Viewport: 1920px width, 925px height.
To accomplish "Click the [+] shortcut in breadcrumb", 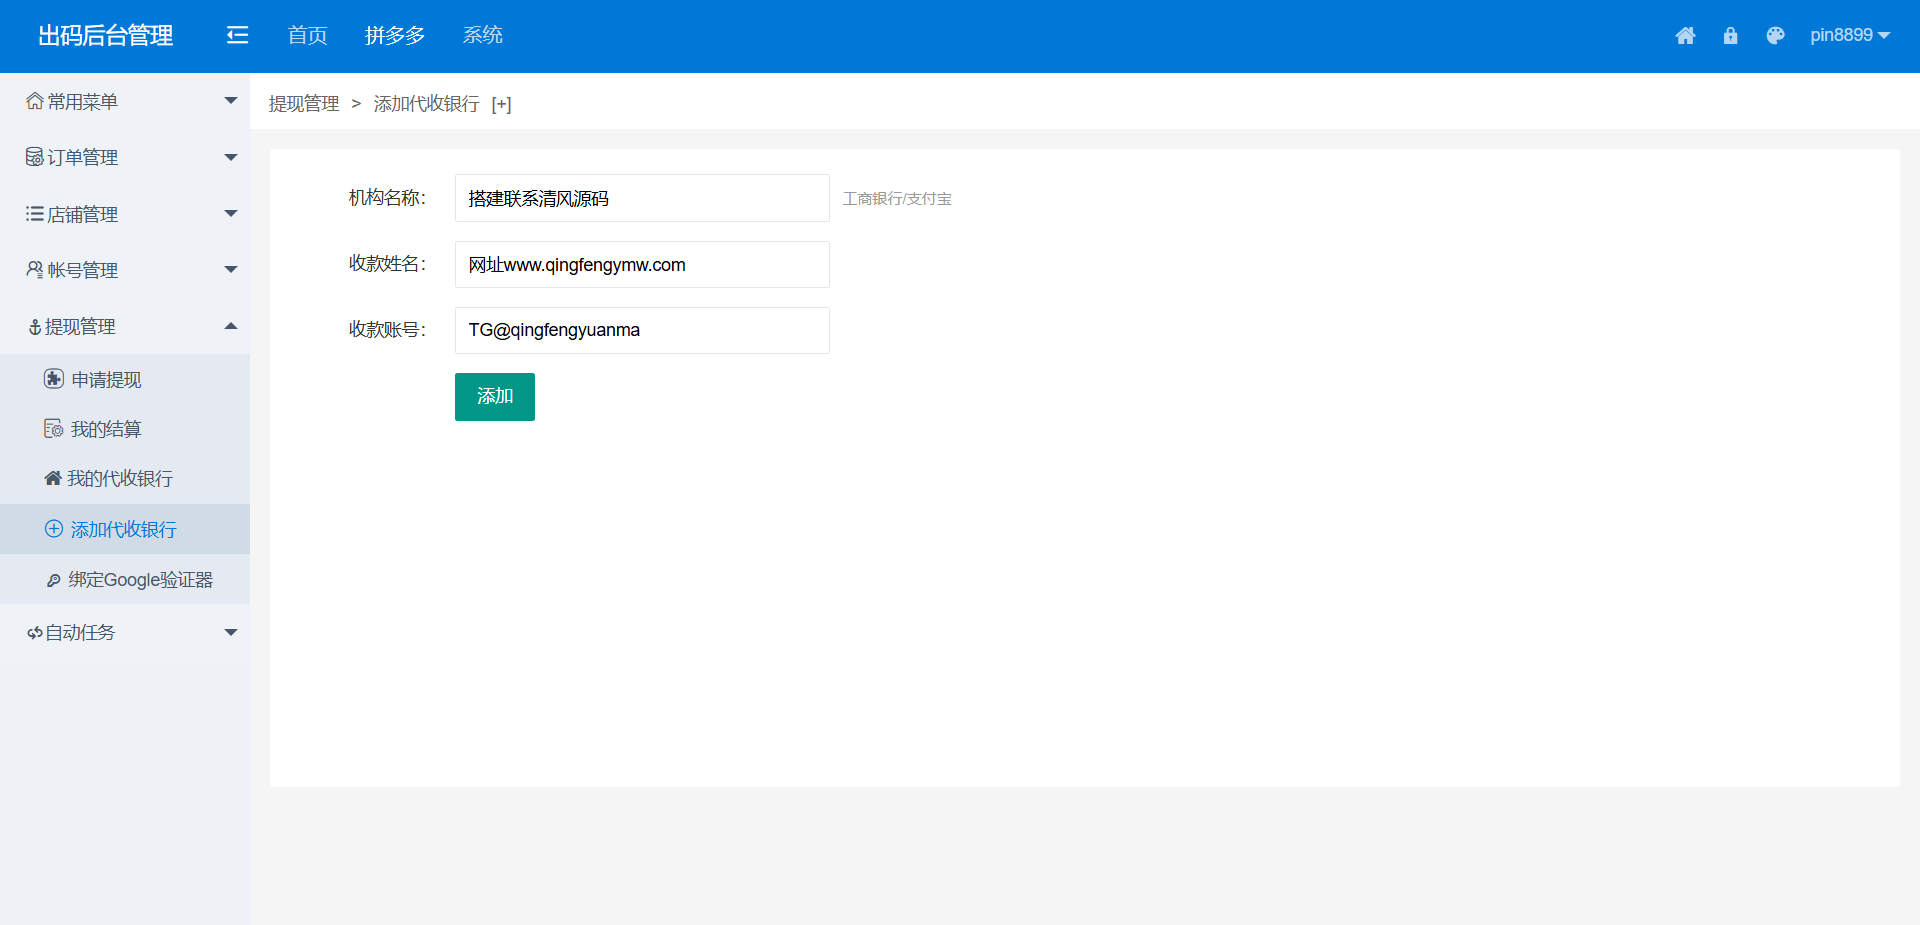I will (501, 104).
